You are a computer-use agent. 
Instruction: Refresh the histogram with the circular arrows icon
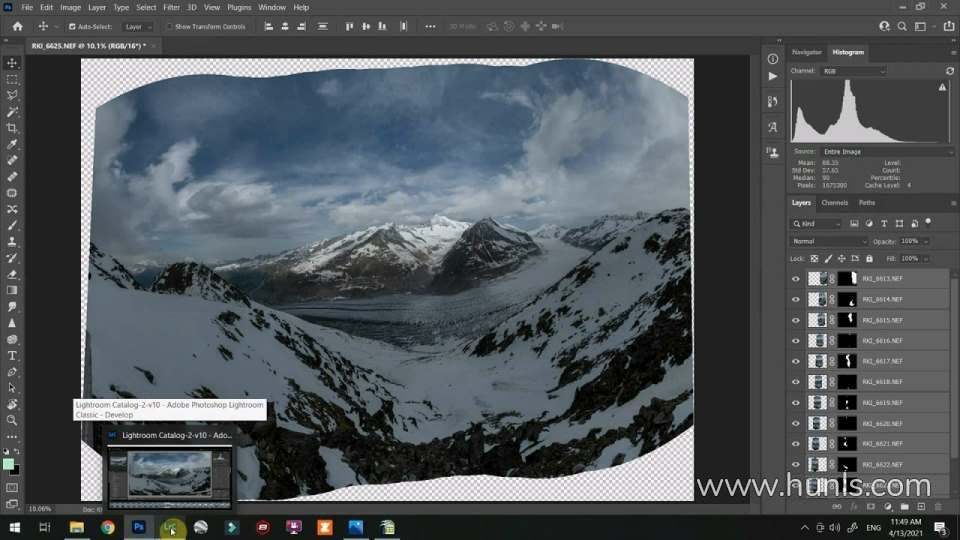point(949,71)
